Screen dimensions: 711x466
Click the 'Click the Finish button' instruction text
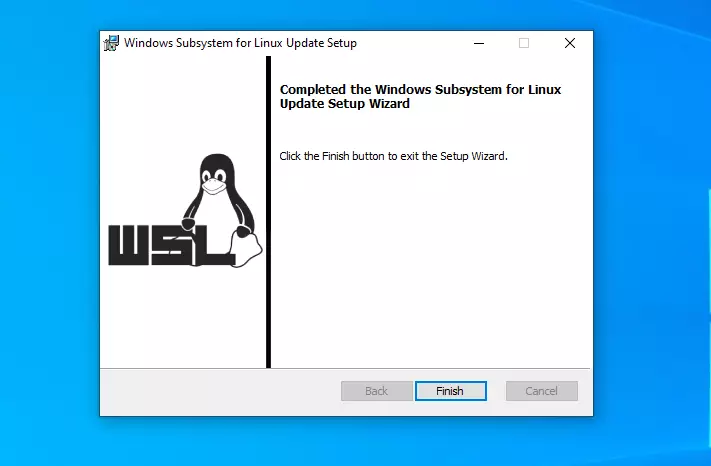point(393,156)
